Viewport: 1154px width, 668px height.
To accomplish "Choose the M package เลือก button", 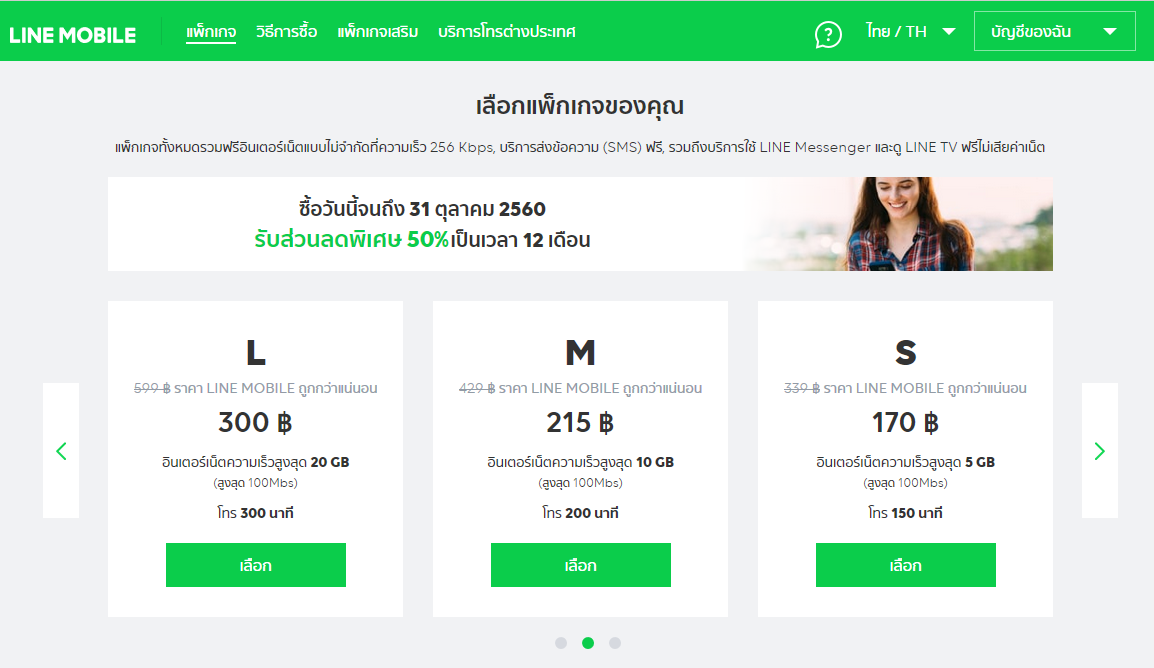I will 581,565.
